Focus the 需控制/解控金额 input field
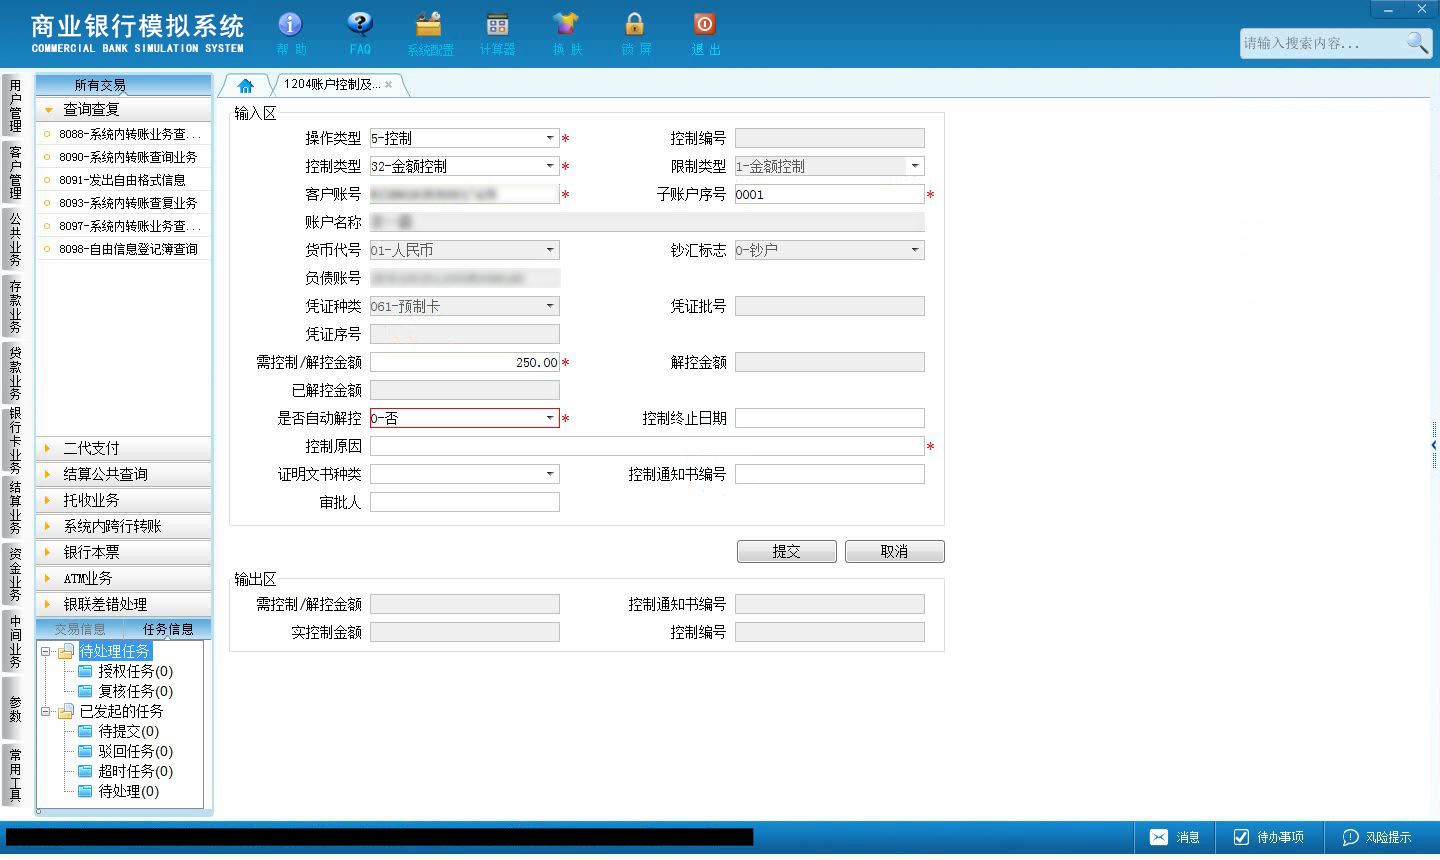1440x860 pixels. tap(465, 362)
